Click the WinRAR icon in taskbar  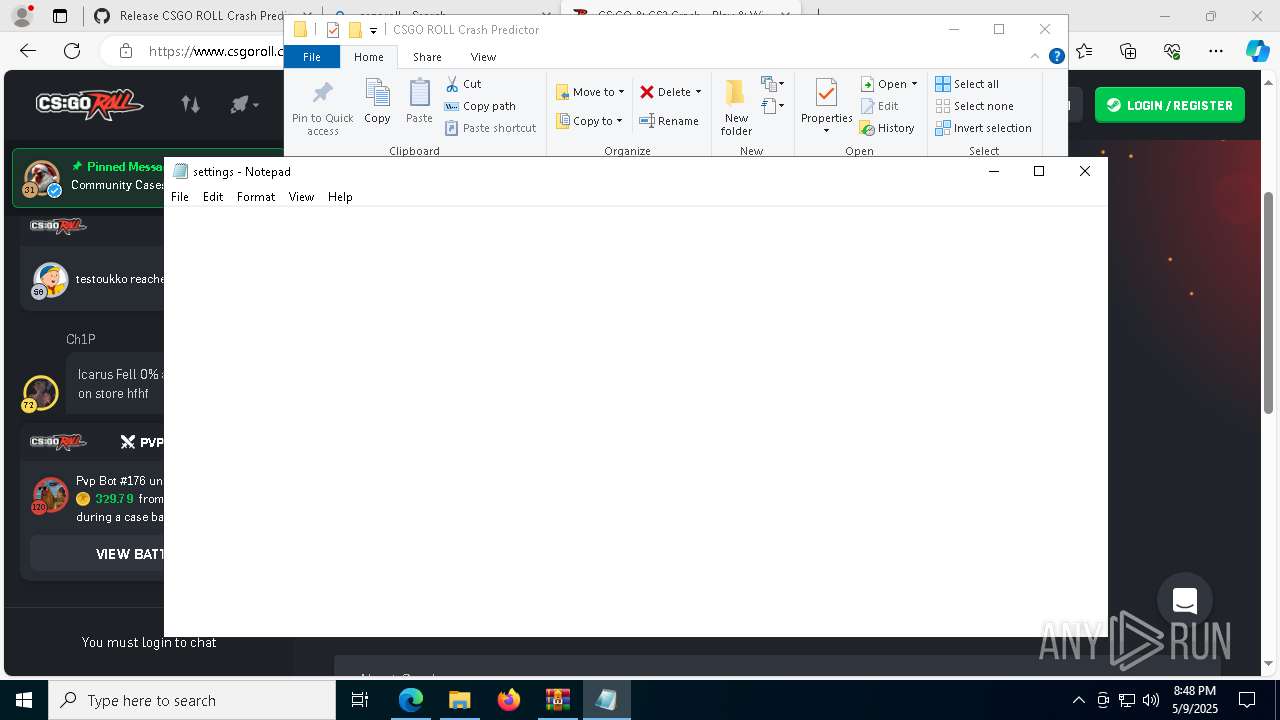coord(557,700)
